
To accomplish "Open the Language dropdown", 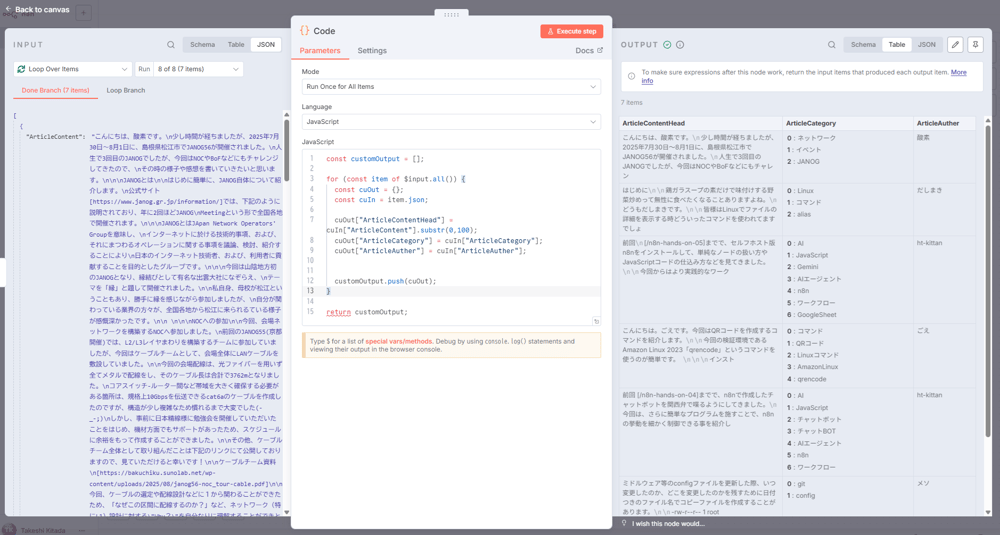I will (x=451, y=122).
